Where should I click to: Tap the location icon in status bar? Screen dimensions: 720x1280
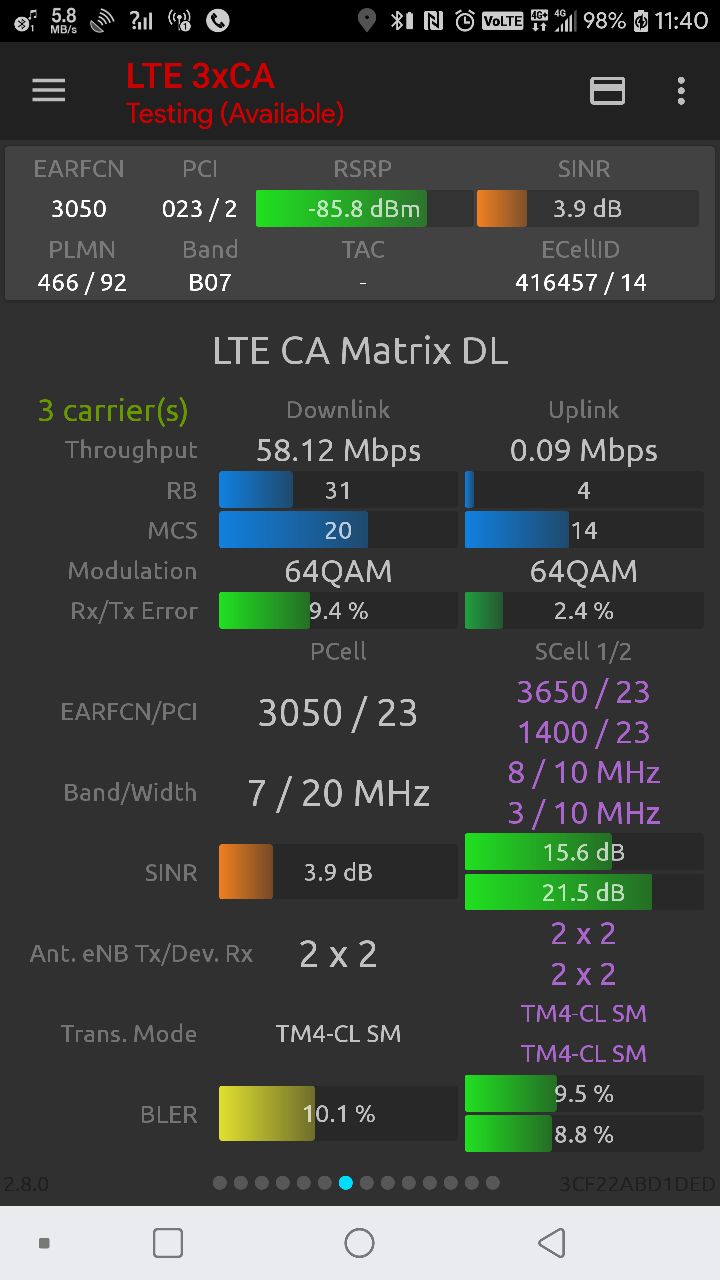coord(367,20)
